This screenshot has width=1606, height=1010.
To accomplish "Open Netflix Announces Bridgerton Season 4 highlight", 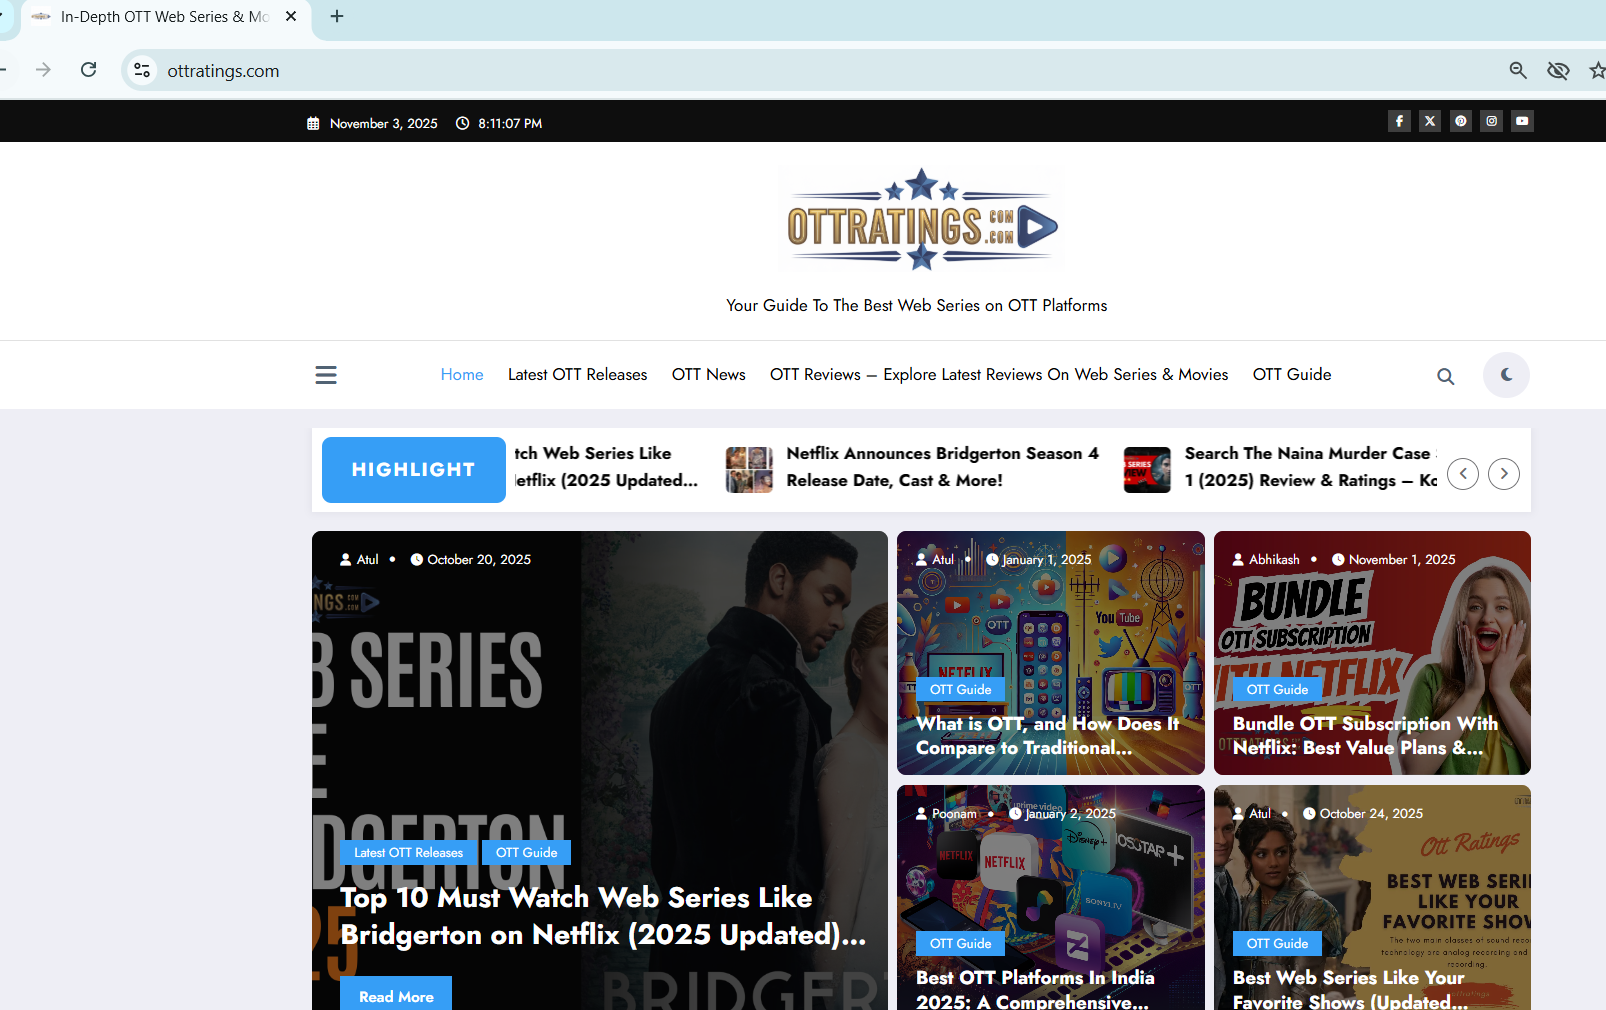I will [943, 467].
